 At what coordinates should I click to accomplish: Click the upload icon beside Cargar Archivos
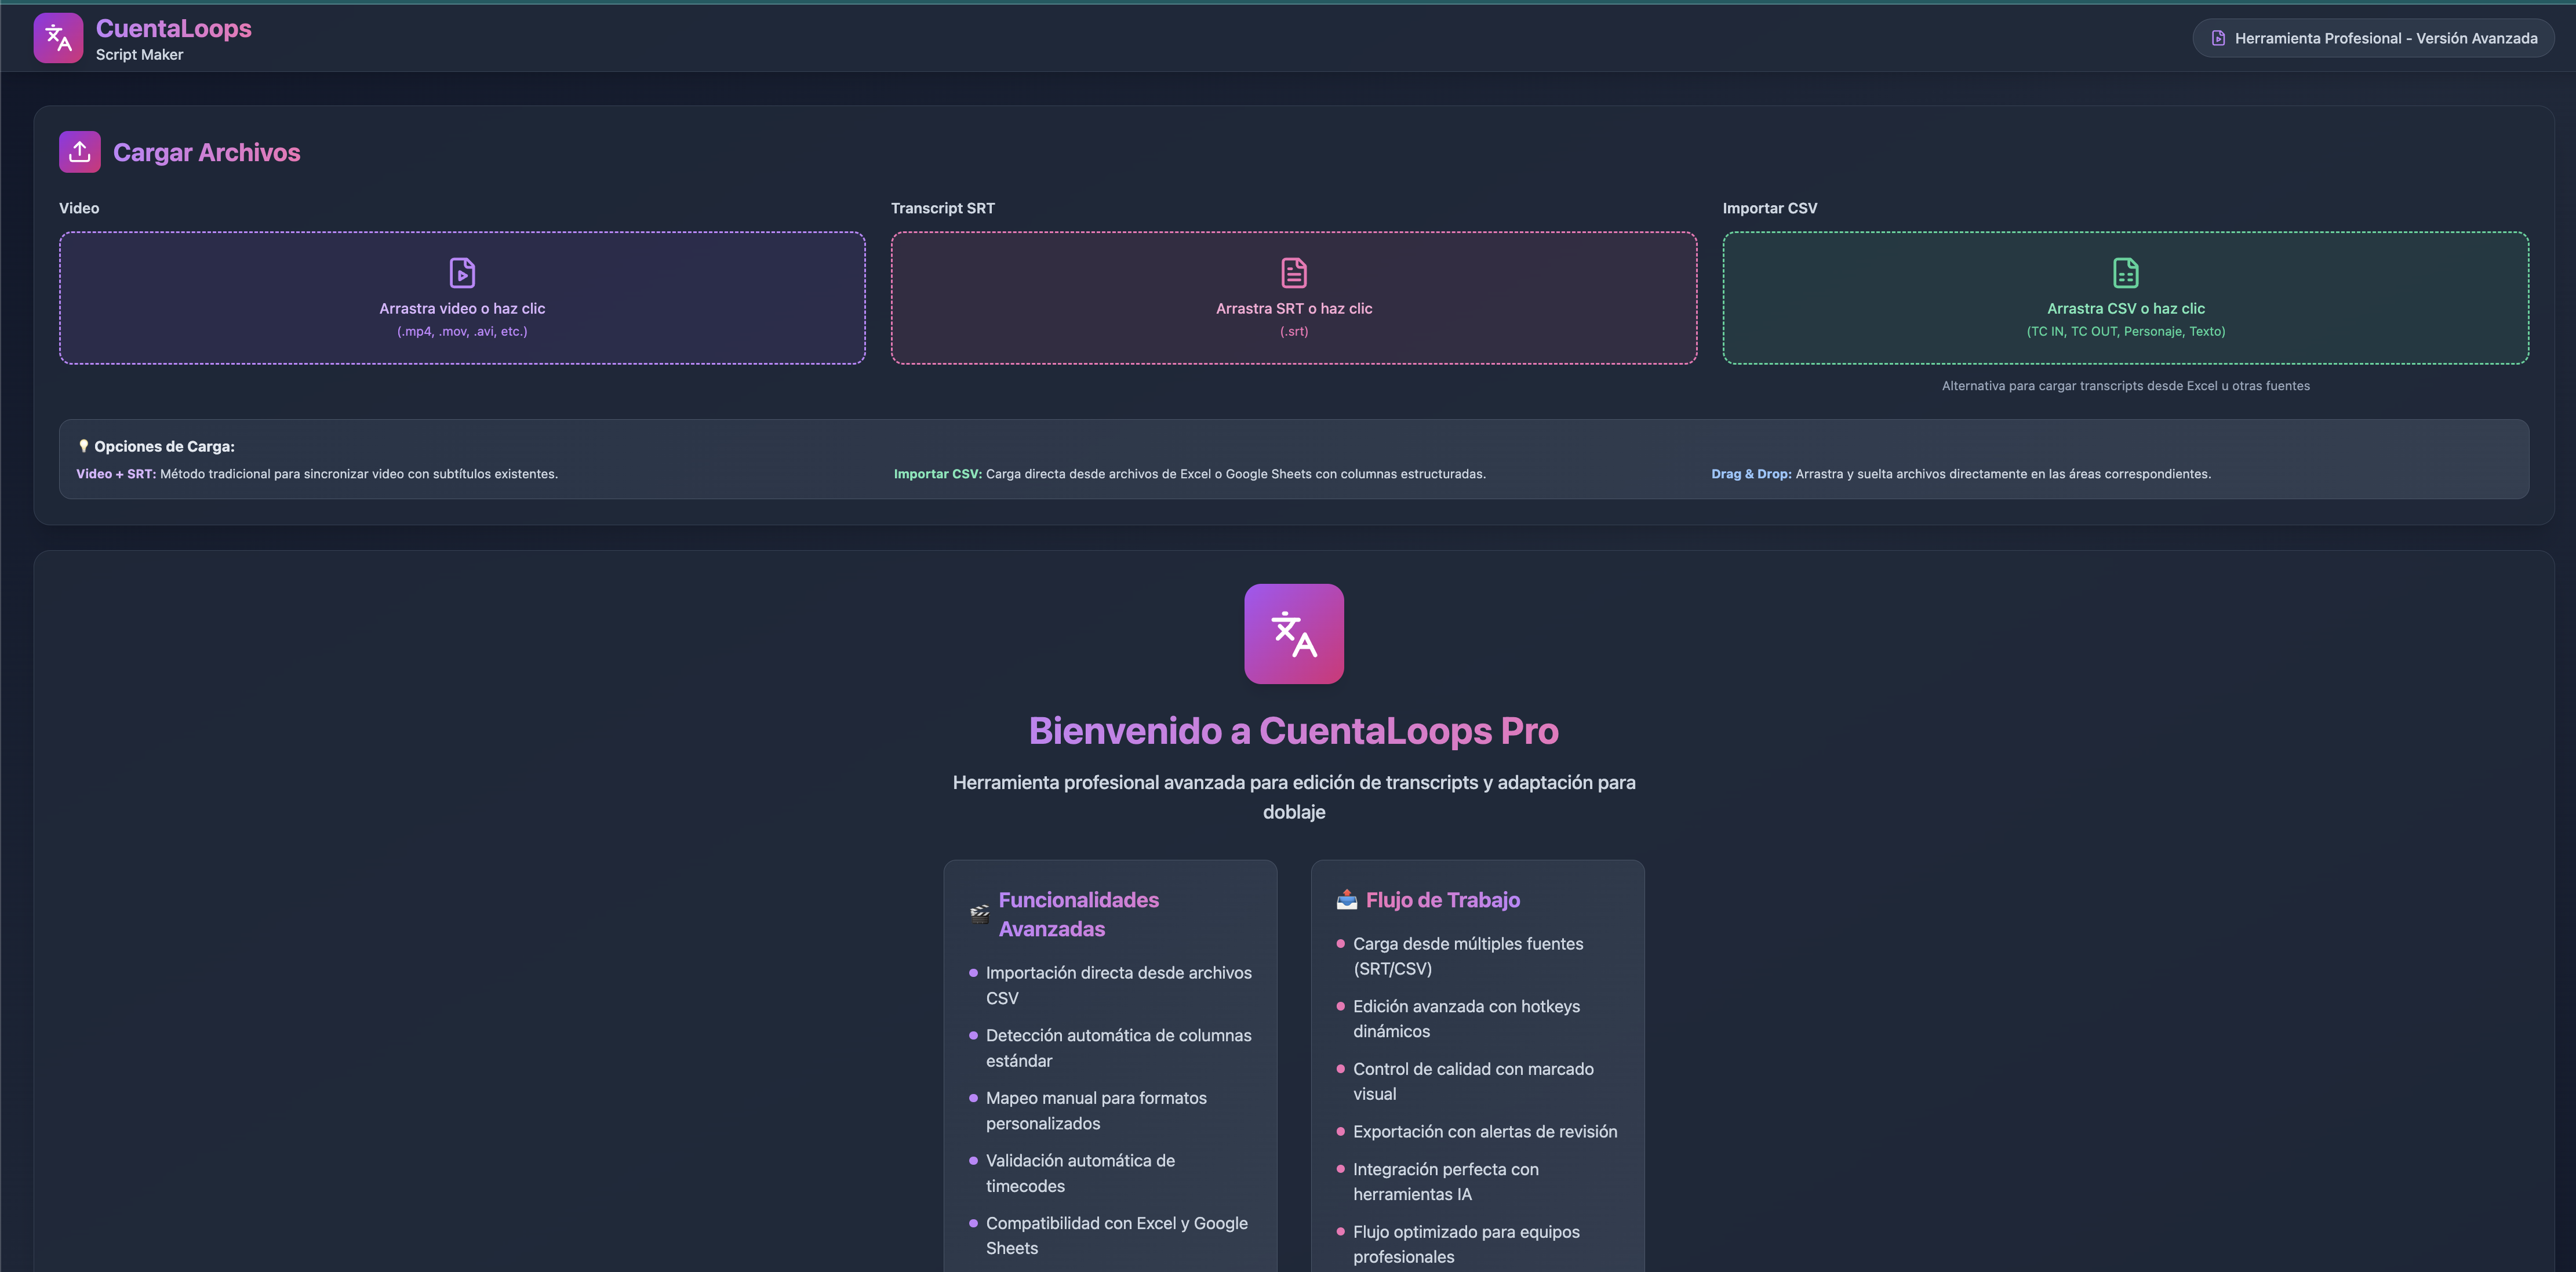click(80, 152)
